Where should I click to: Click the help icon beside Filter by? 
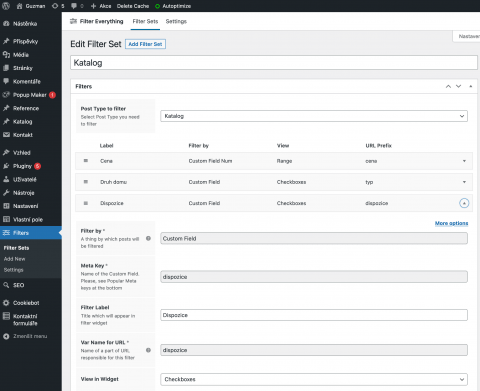pos(148,238)
